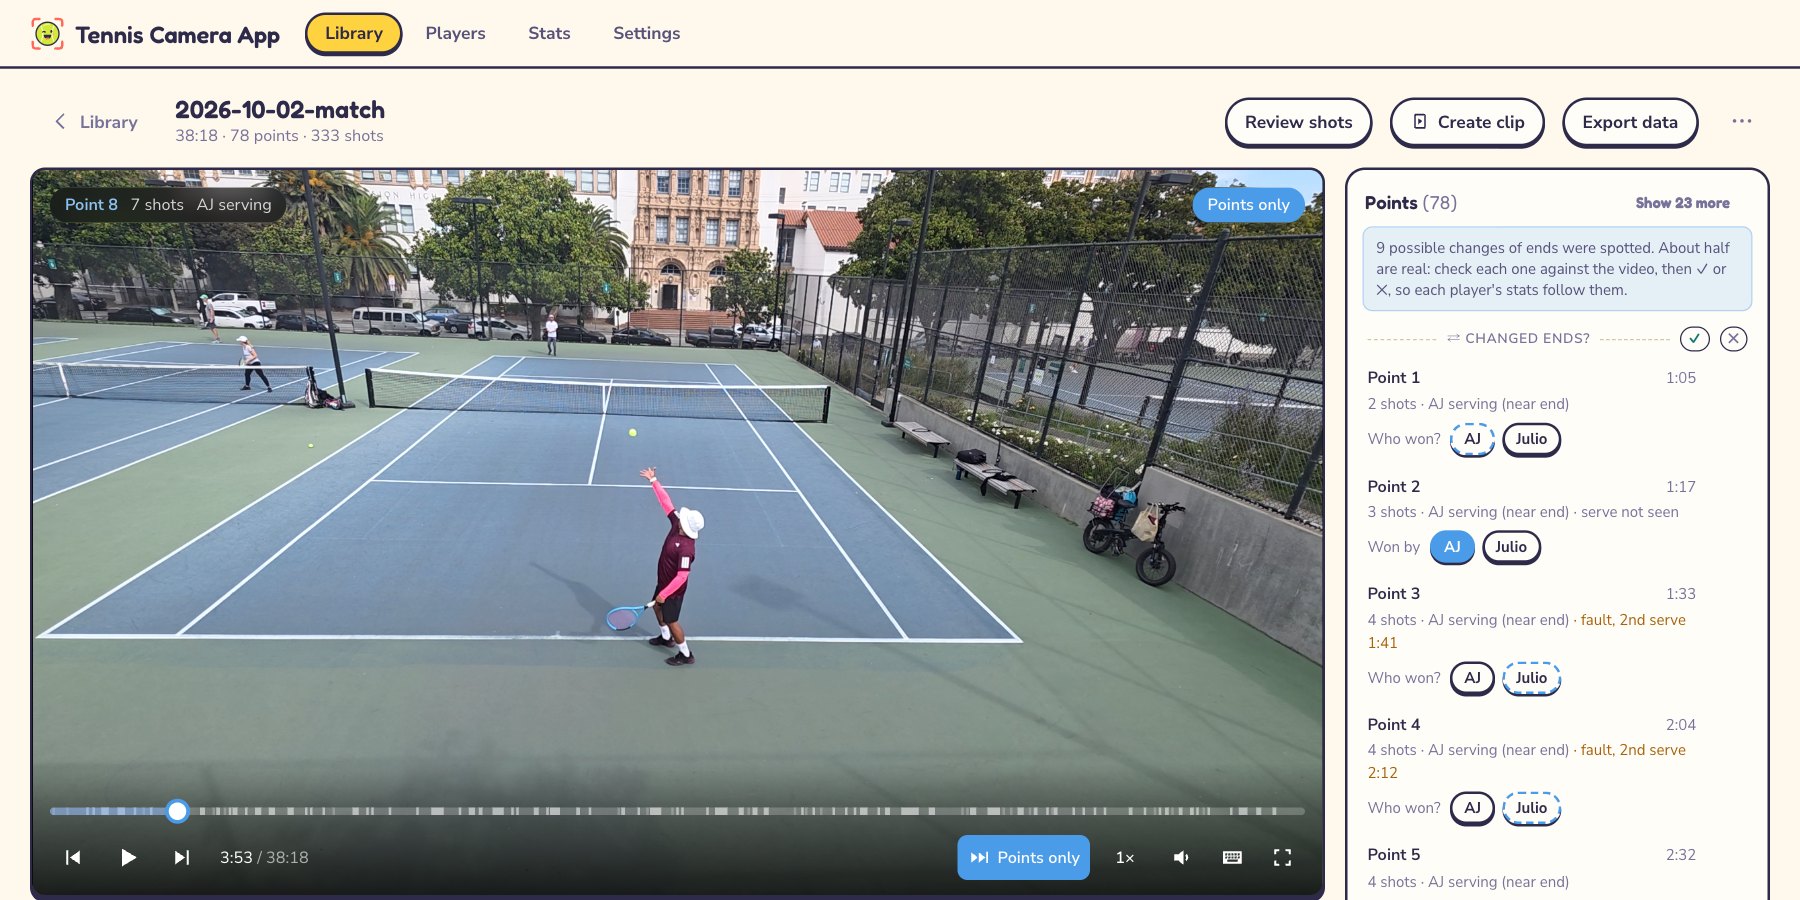Image resolution: width=1800 pixels, height=900 pixels.
Task: Go to the Settings tab
Action: click(646, 33)
